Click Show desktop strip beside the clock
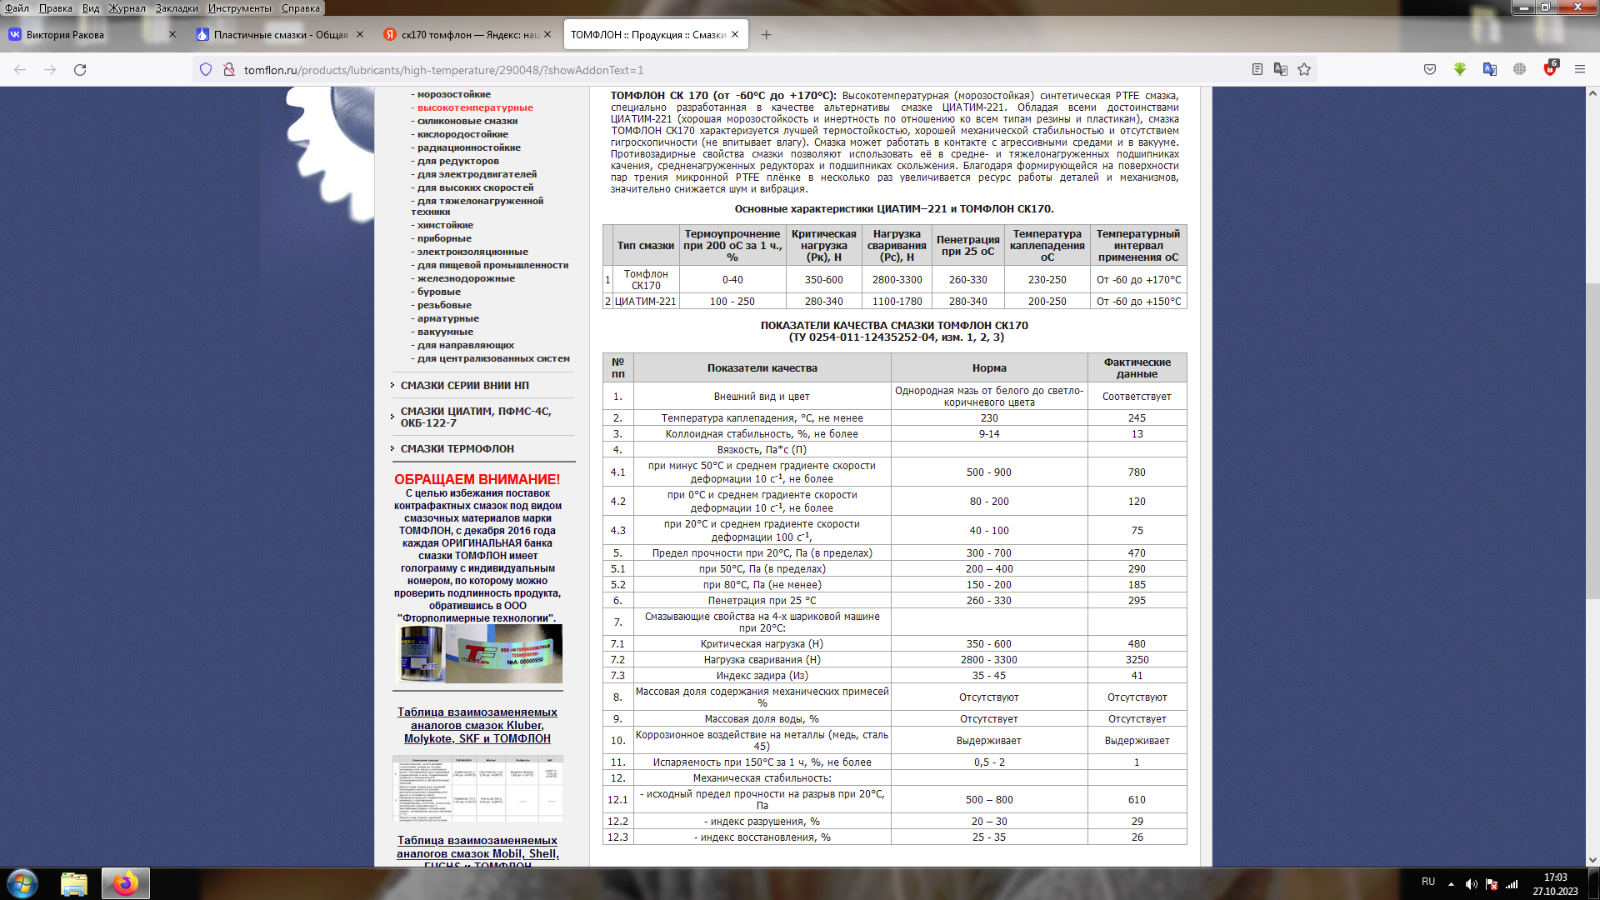The width and height of the screenshot is (1600, 900). pos(1595,884)
